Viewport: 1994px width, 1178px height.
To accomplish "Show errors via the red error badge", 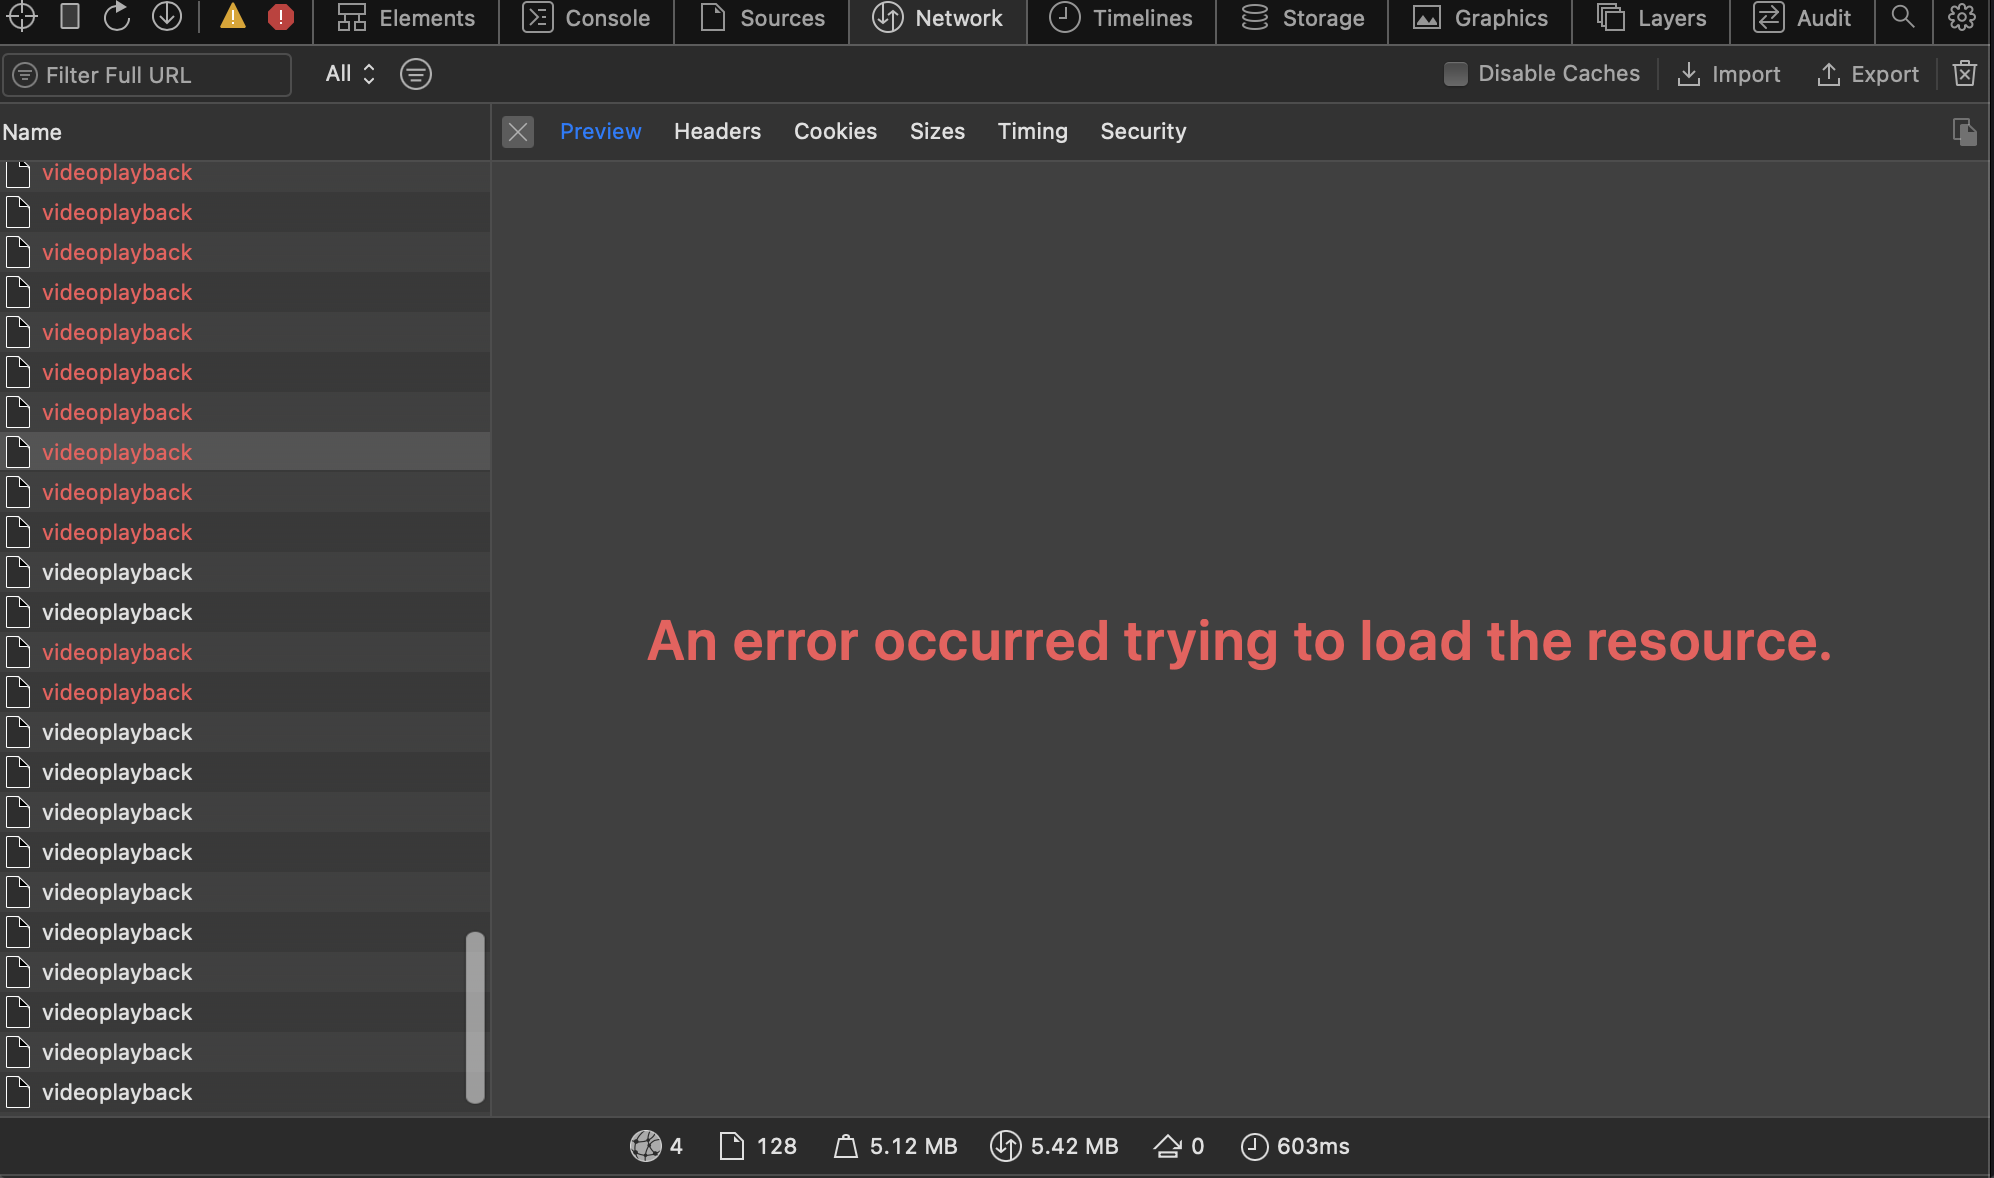I will 281,17.
